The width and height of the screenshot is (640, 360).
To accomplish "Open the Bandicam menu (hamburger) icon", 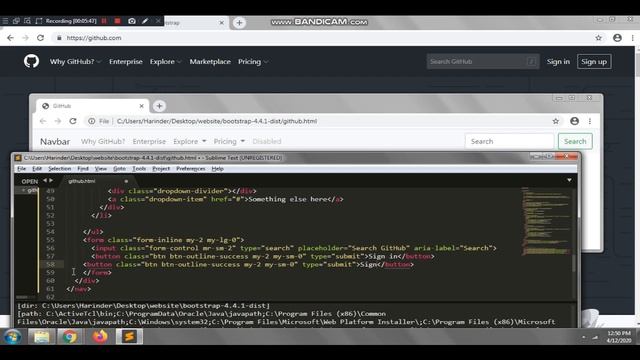I will pyautogui.click(x=5, y=21).
